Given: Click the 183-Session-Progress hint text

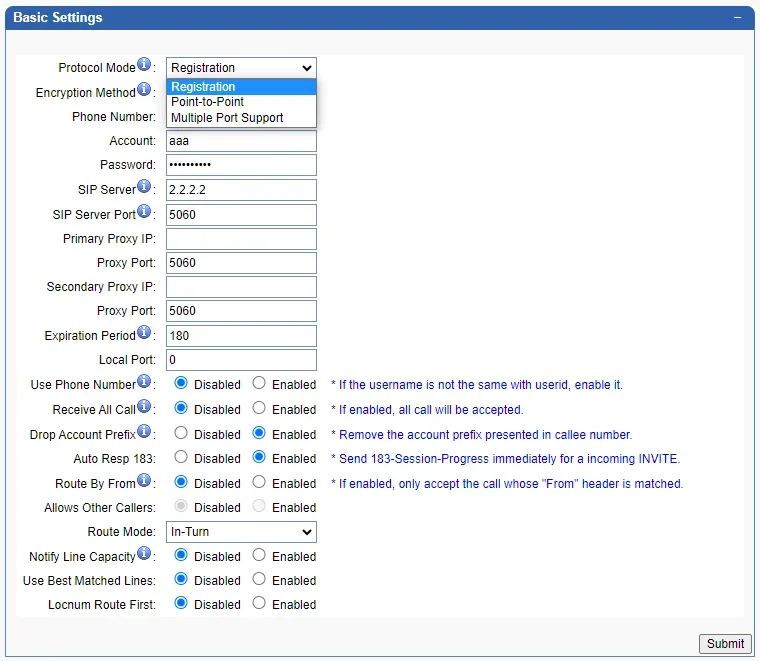Looking at the screenshot, I should (506, 458).
